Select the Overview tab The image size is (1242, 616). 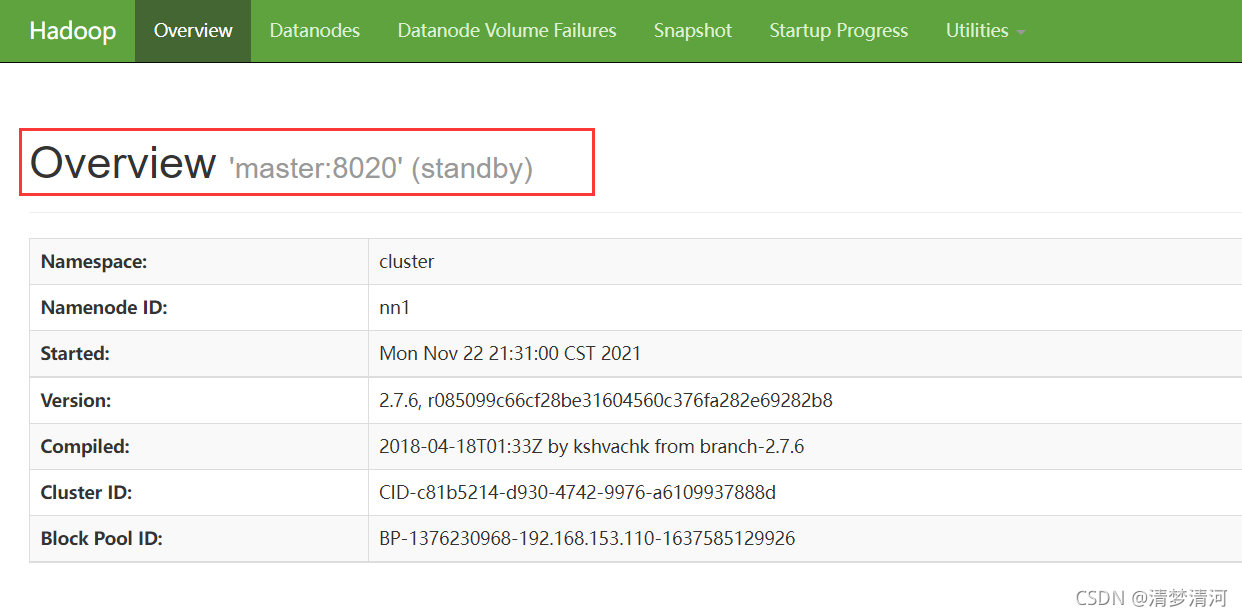tap(193, 31)
